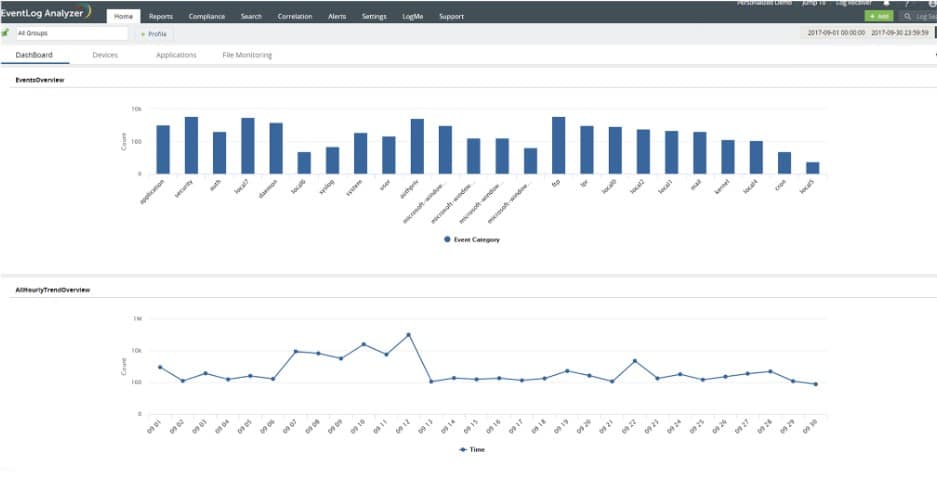Toggle the Time series legend marker
This screenshot has height=478, width=937.
pyautogui.click(x=463, y=449)
